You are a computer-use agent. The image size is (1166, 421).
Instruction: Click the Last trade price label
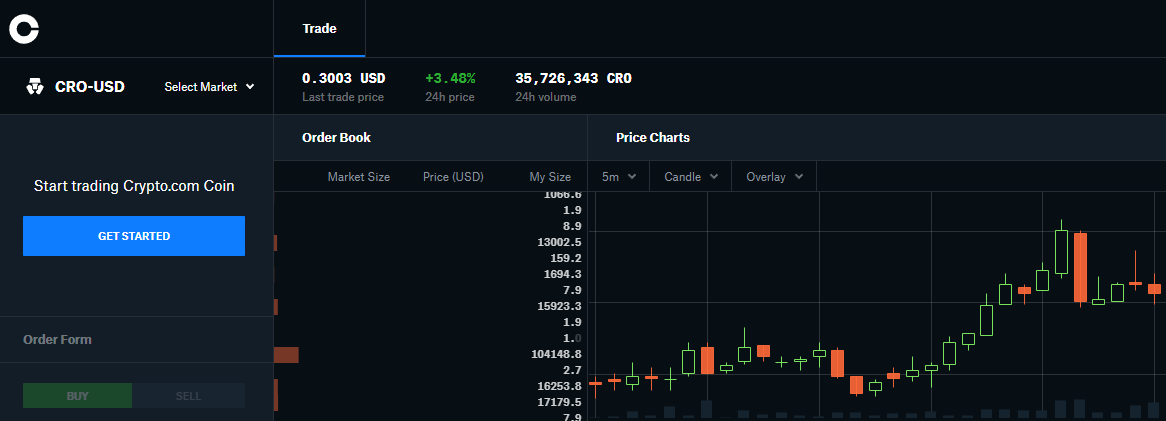343,97
